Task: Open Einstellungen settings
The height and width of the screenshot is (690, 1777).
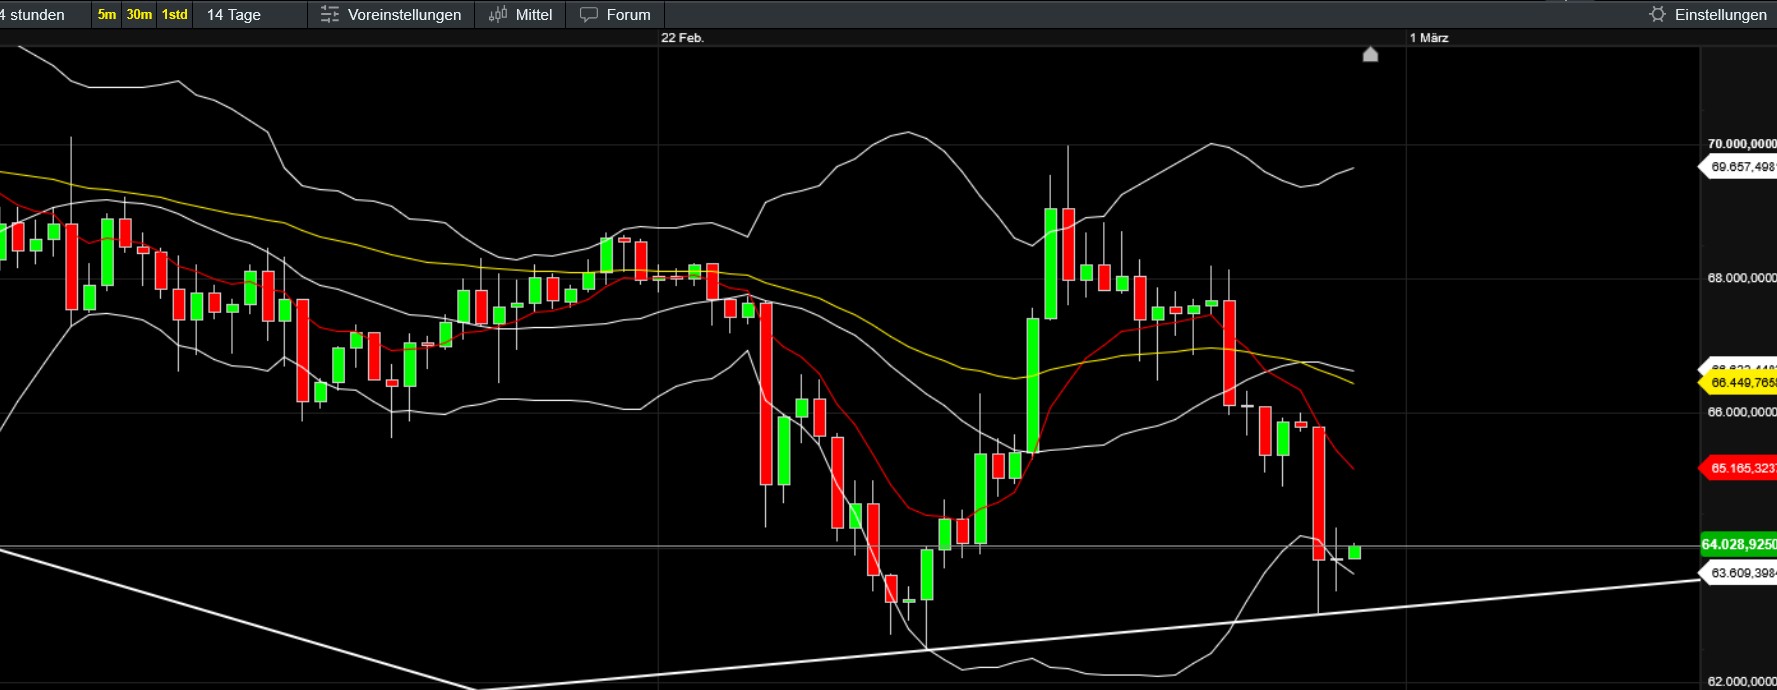Action: [1720, 15]
